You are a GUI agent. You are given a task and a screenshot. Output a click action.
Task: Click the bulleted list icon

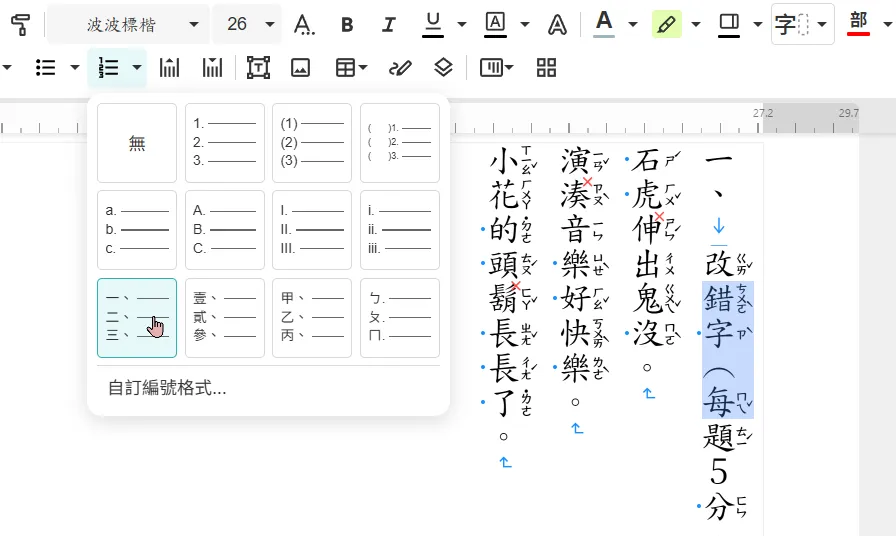pos(46,67)
